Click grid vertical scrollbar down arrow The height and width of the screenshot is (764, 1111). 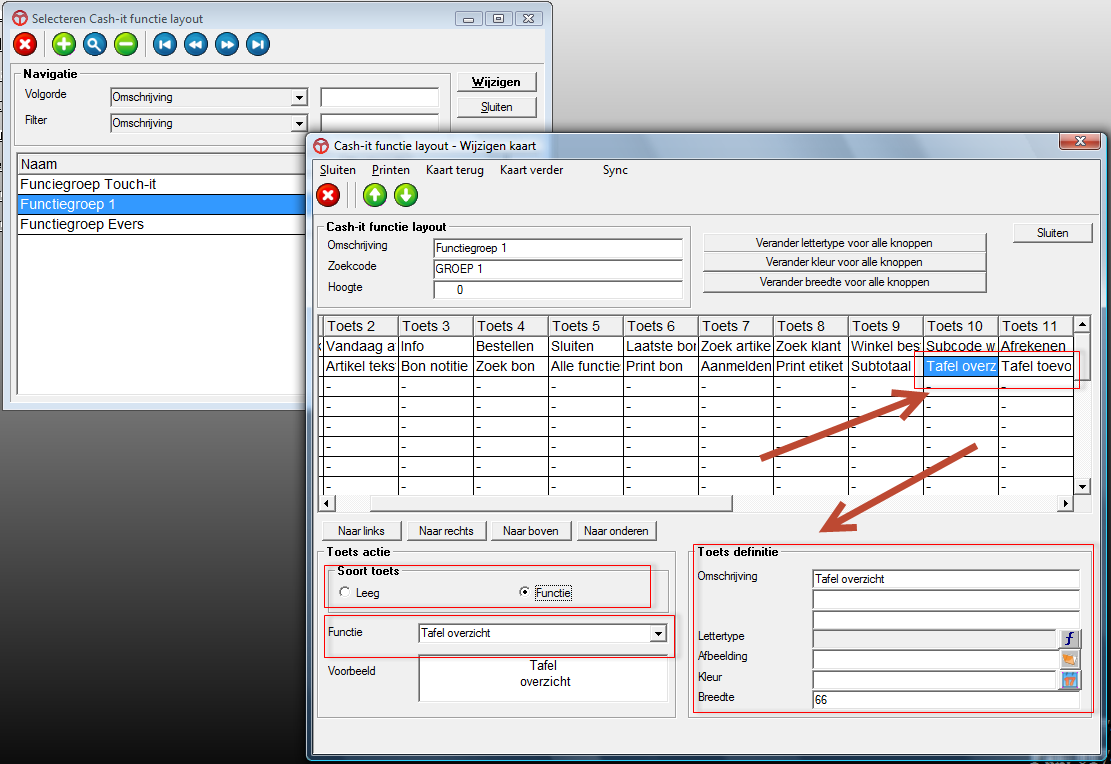point(1082,486)
